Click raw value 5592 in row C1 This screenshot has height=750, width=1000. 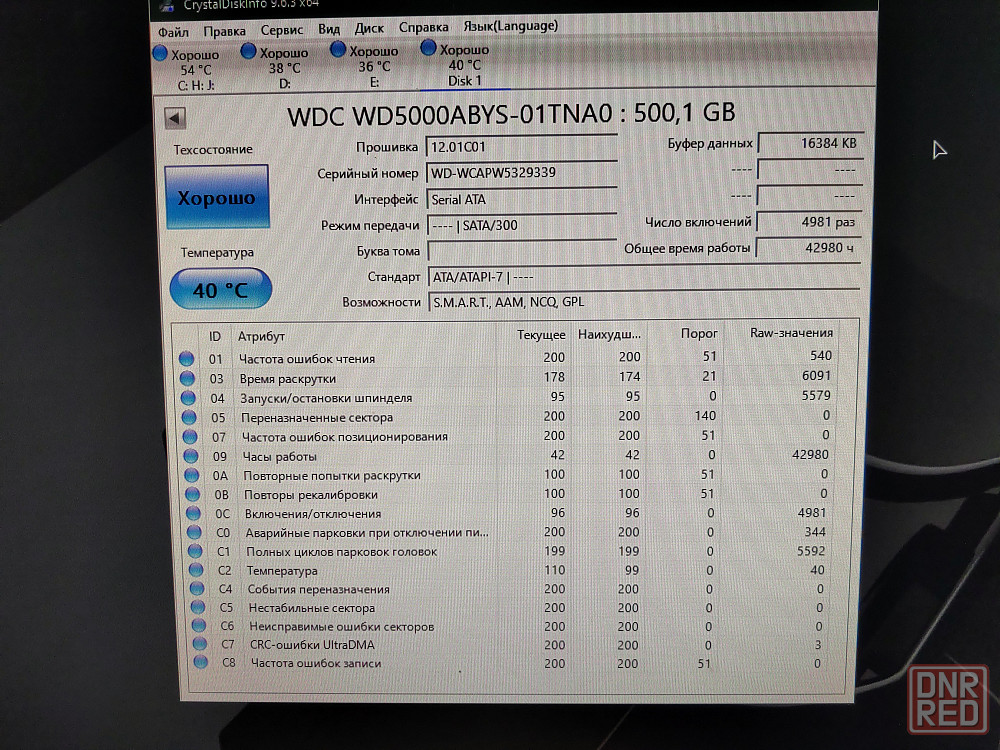[x=811, y=551]
